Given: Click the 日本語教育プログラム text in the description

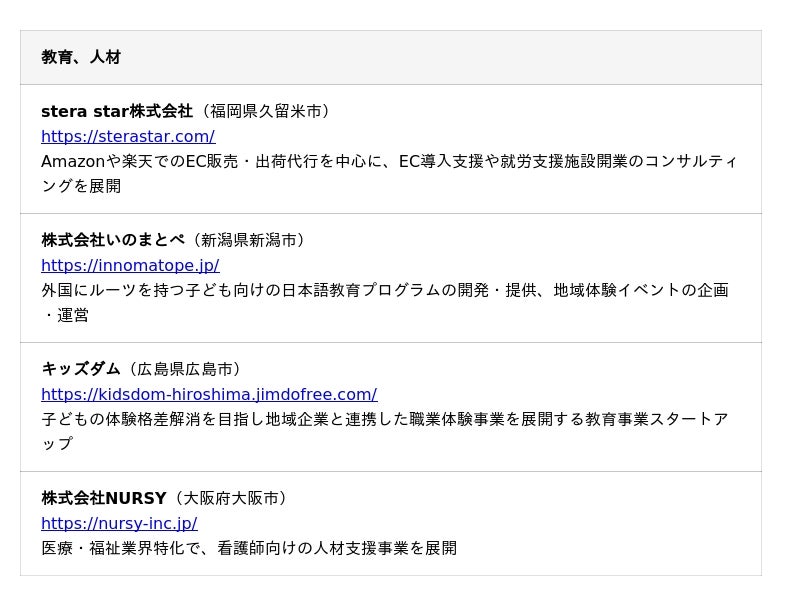Looking at the screenshot, I should tap(353, 290).
